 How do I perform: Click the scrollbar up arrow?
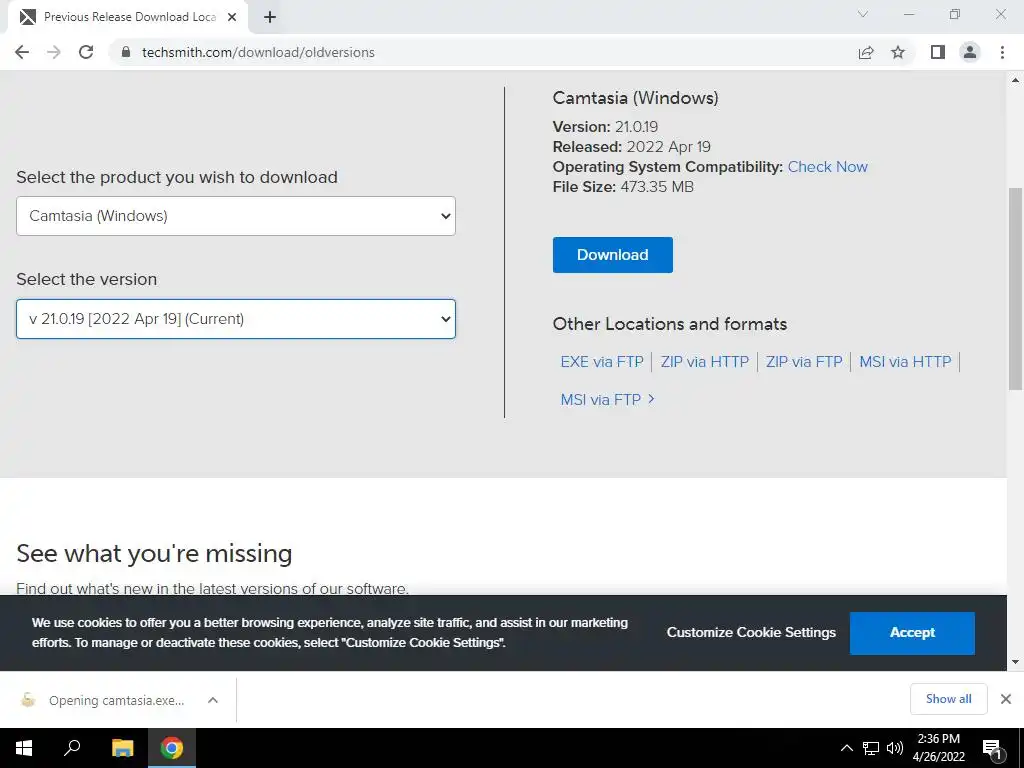click(1016, 80)
